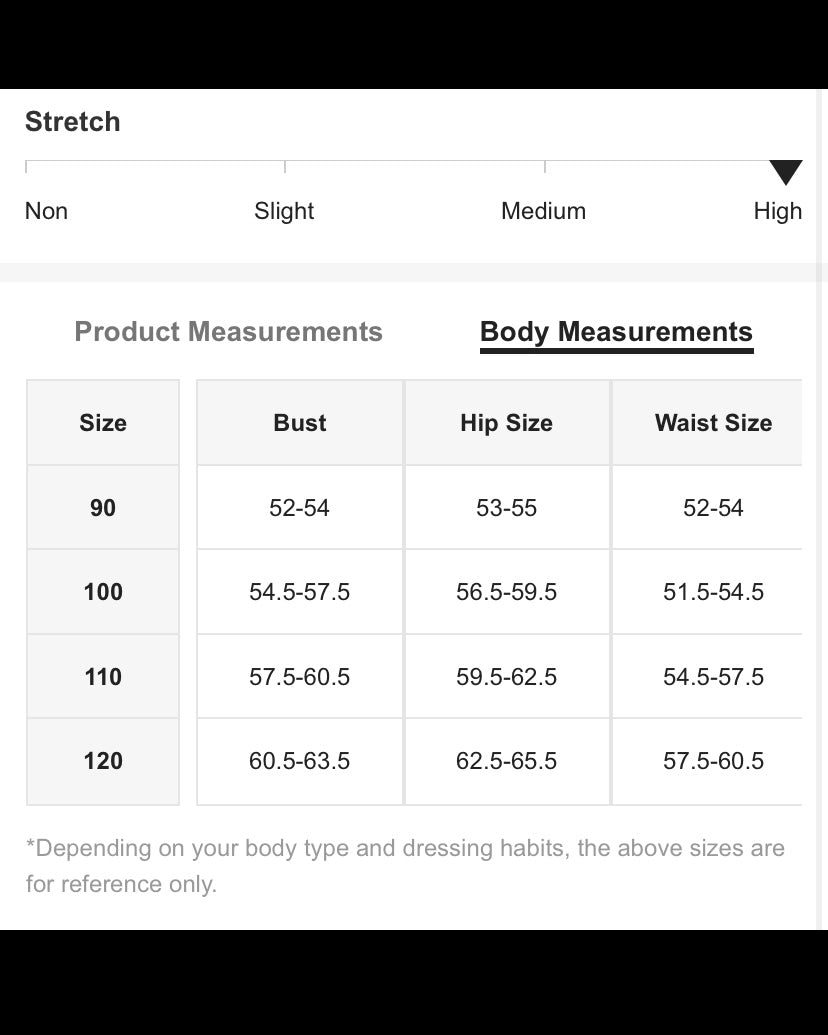The image size is (828, 1035).
Task: Select the Medium stretch label
Action: coord(543,211)
